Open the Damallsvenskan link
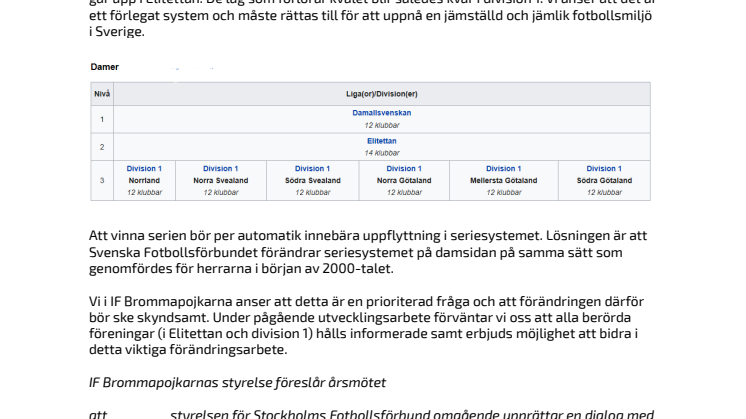 pyautogui.click(x=382, y=113)
